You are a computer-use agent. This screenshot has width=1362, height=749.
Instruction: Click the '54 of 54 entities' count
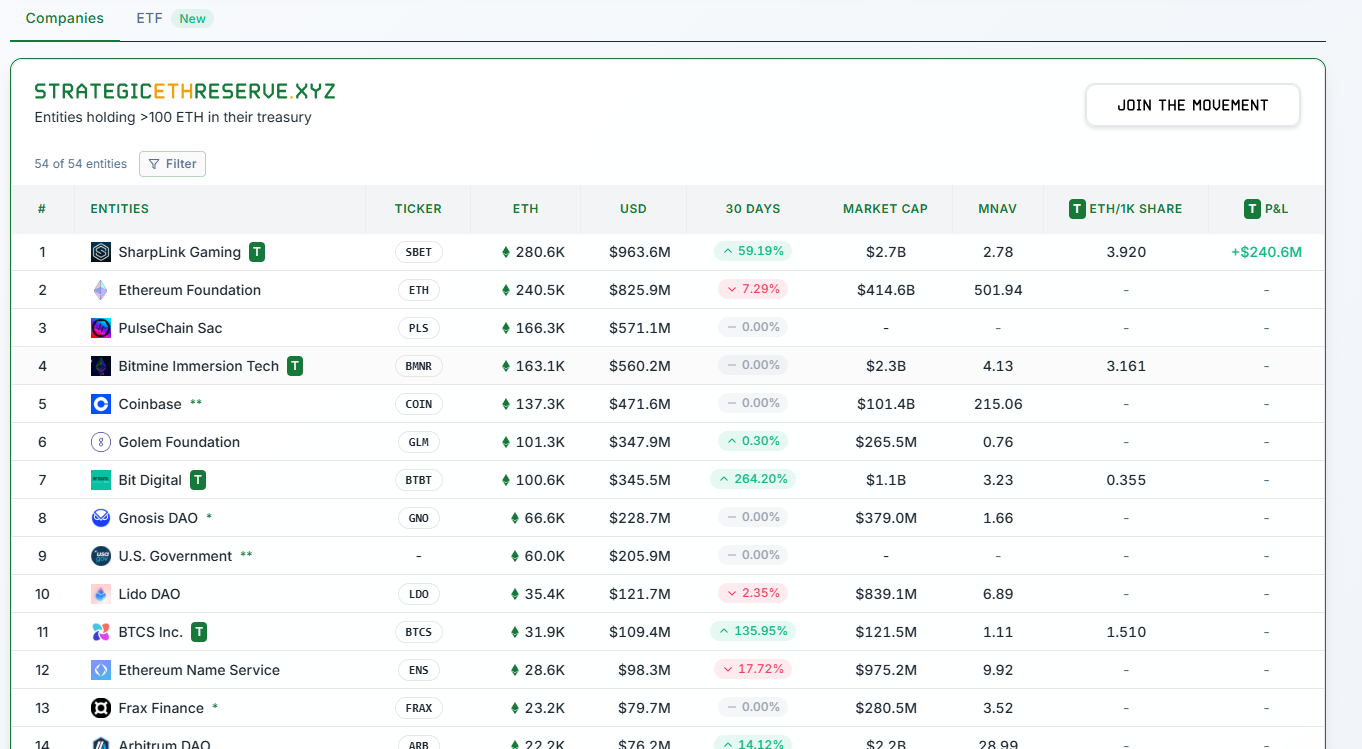pos(81,164)
